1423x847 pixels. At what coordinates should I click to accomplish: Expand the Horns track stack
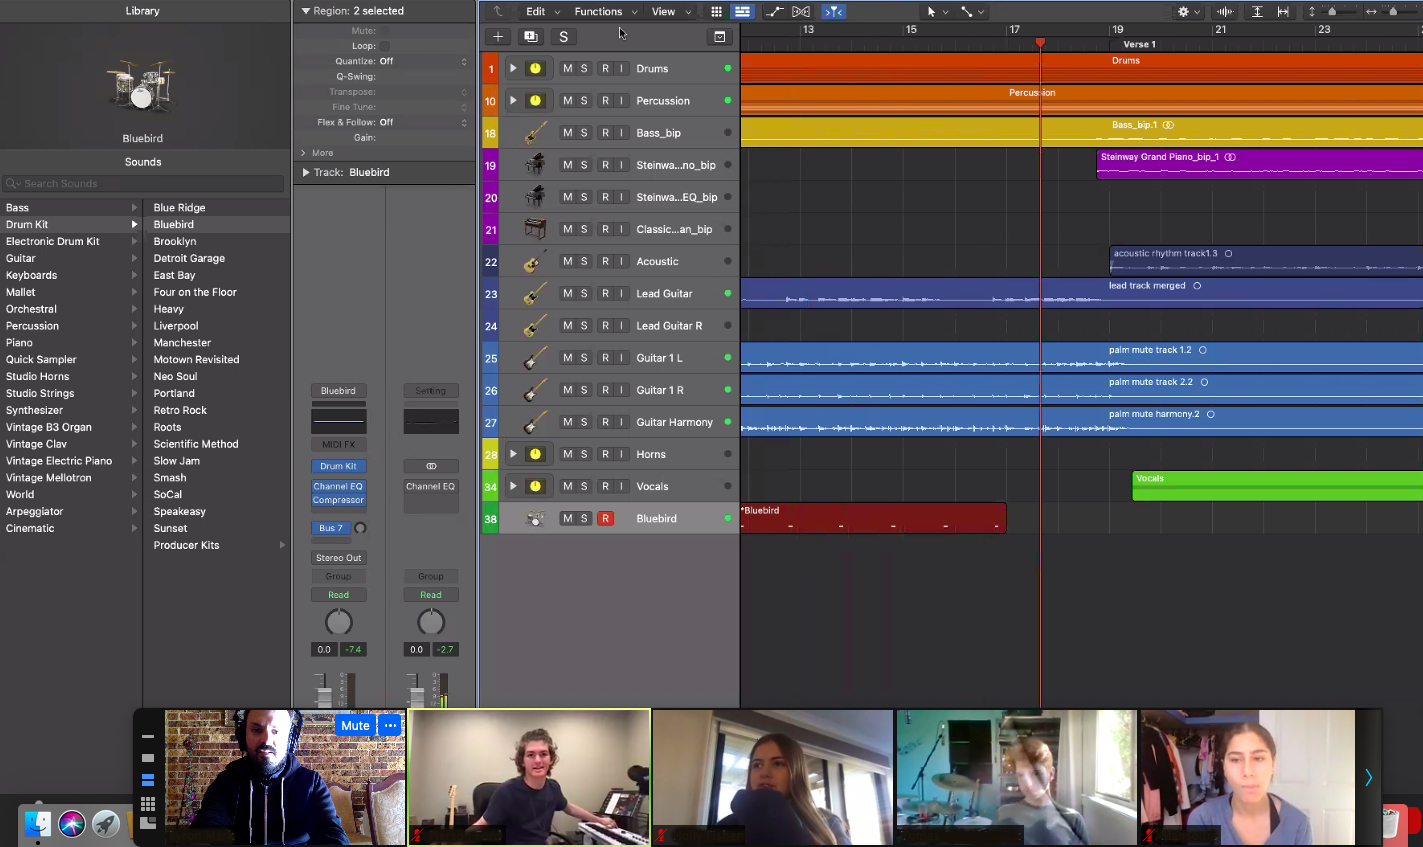click(x=513, y=454)
